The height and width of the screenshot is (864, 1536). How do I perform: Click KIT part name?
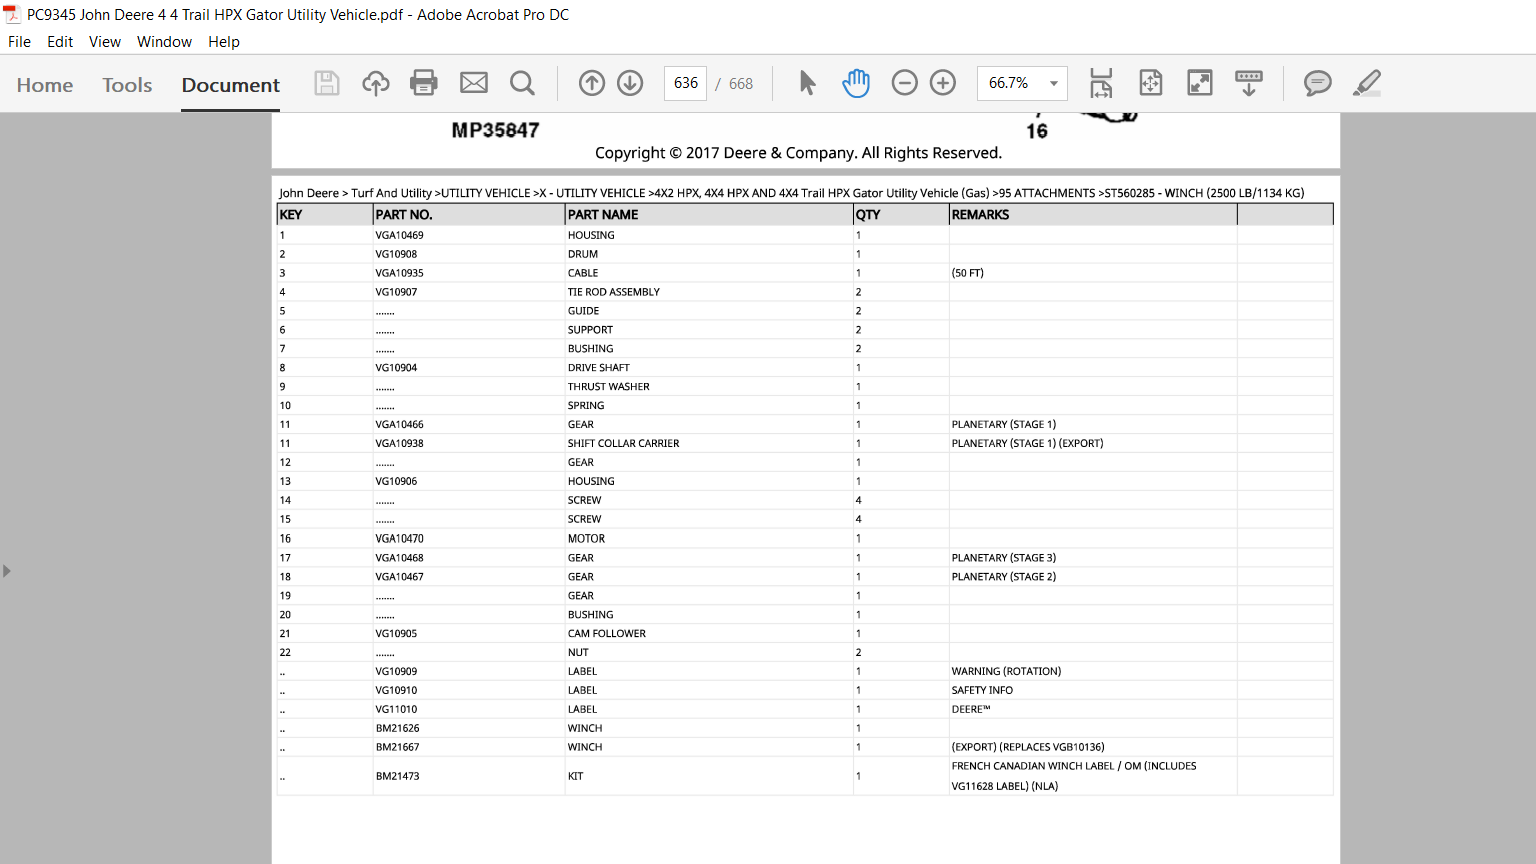[x=576, y=776]
